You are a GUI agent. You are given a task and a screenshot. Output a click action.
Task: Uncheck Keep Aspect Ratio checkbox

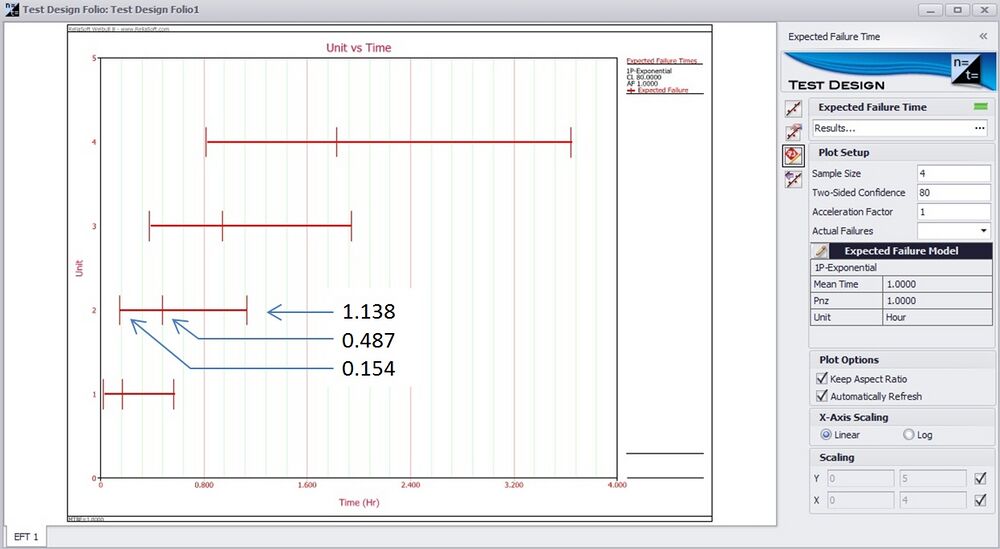pos(822,379)
